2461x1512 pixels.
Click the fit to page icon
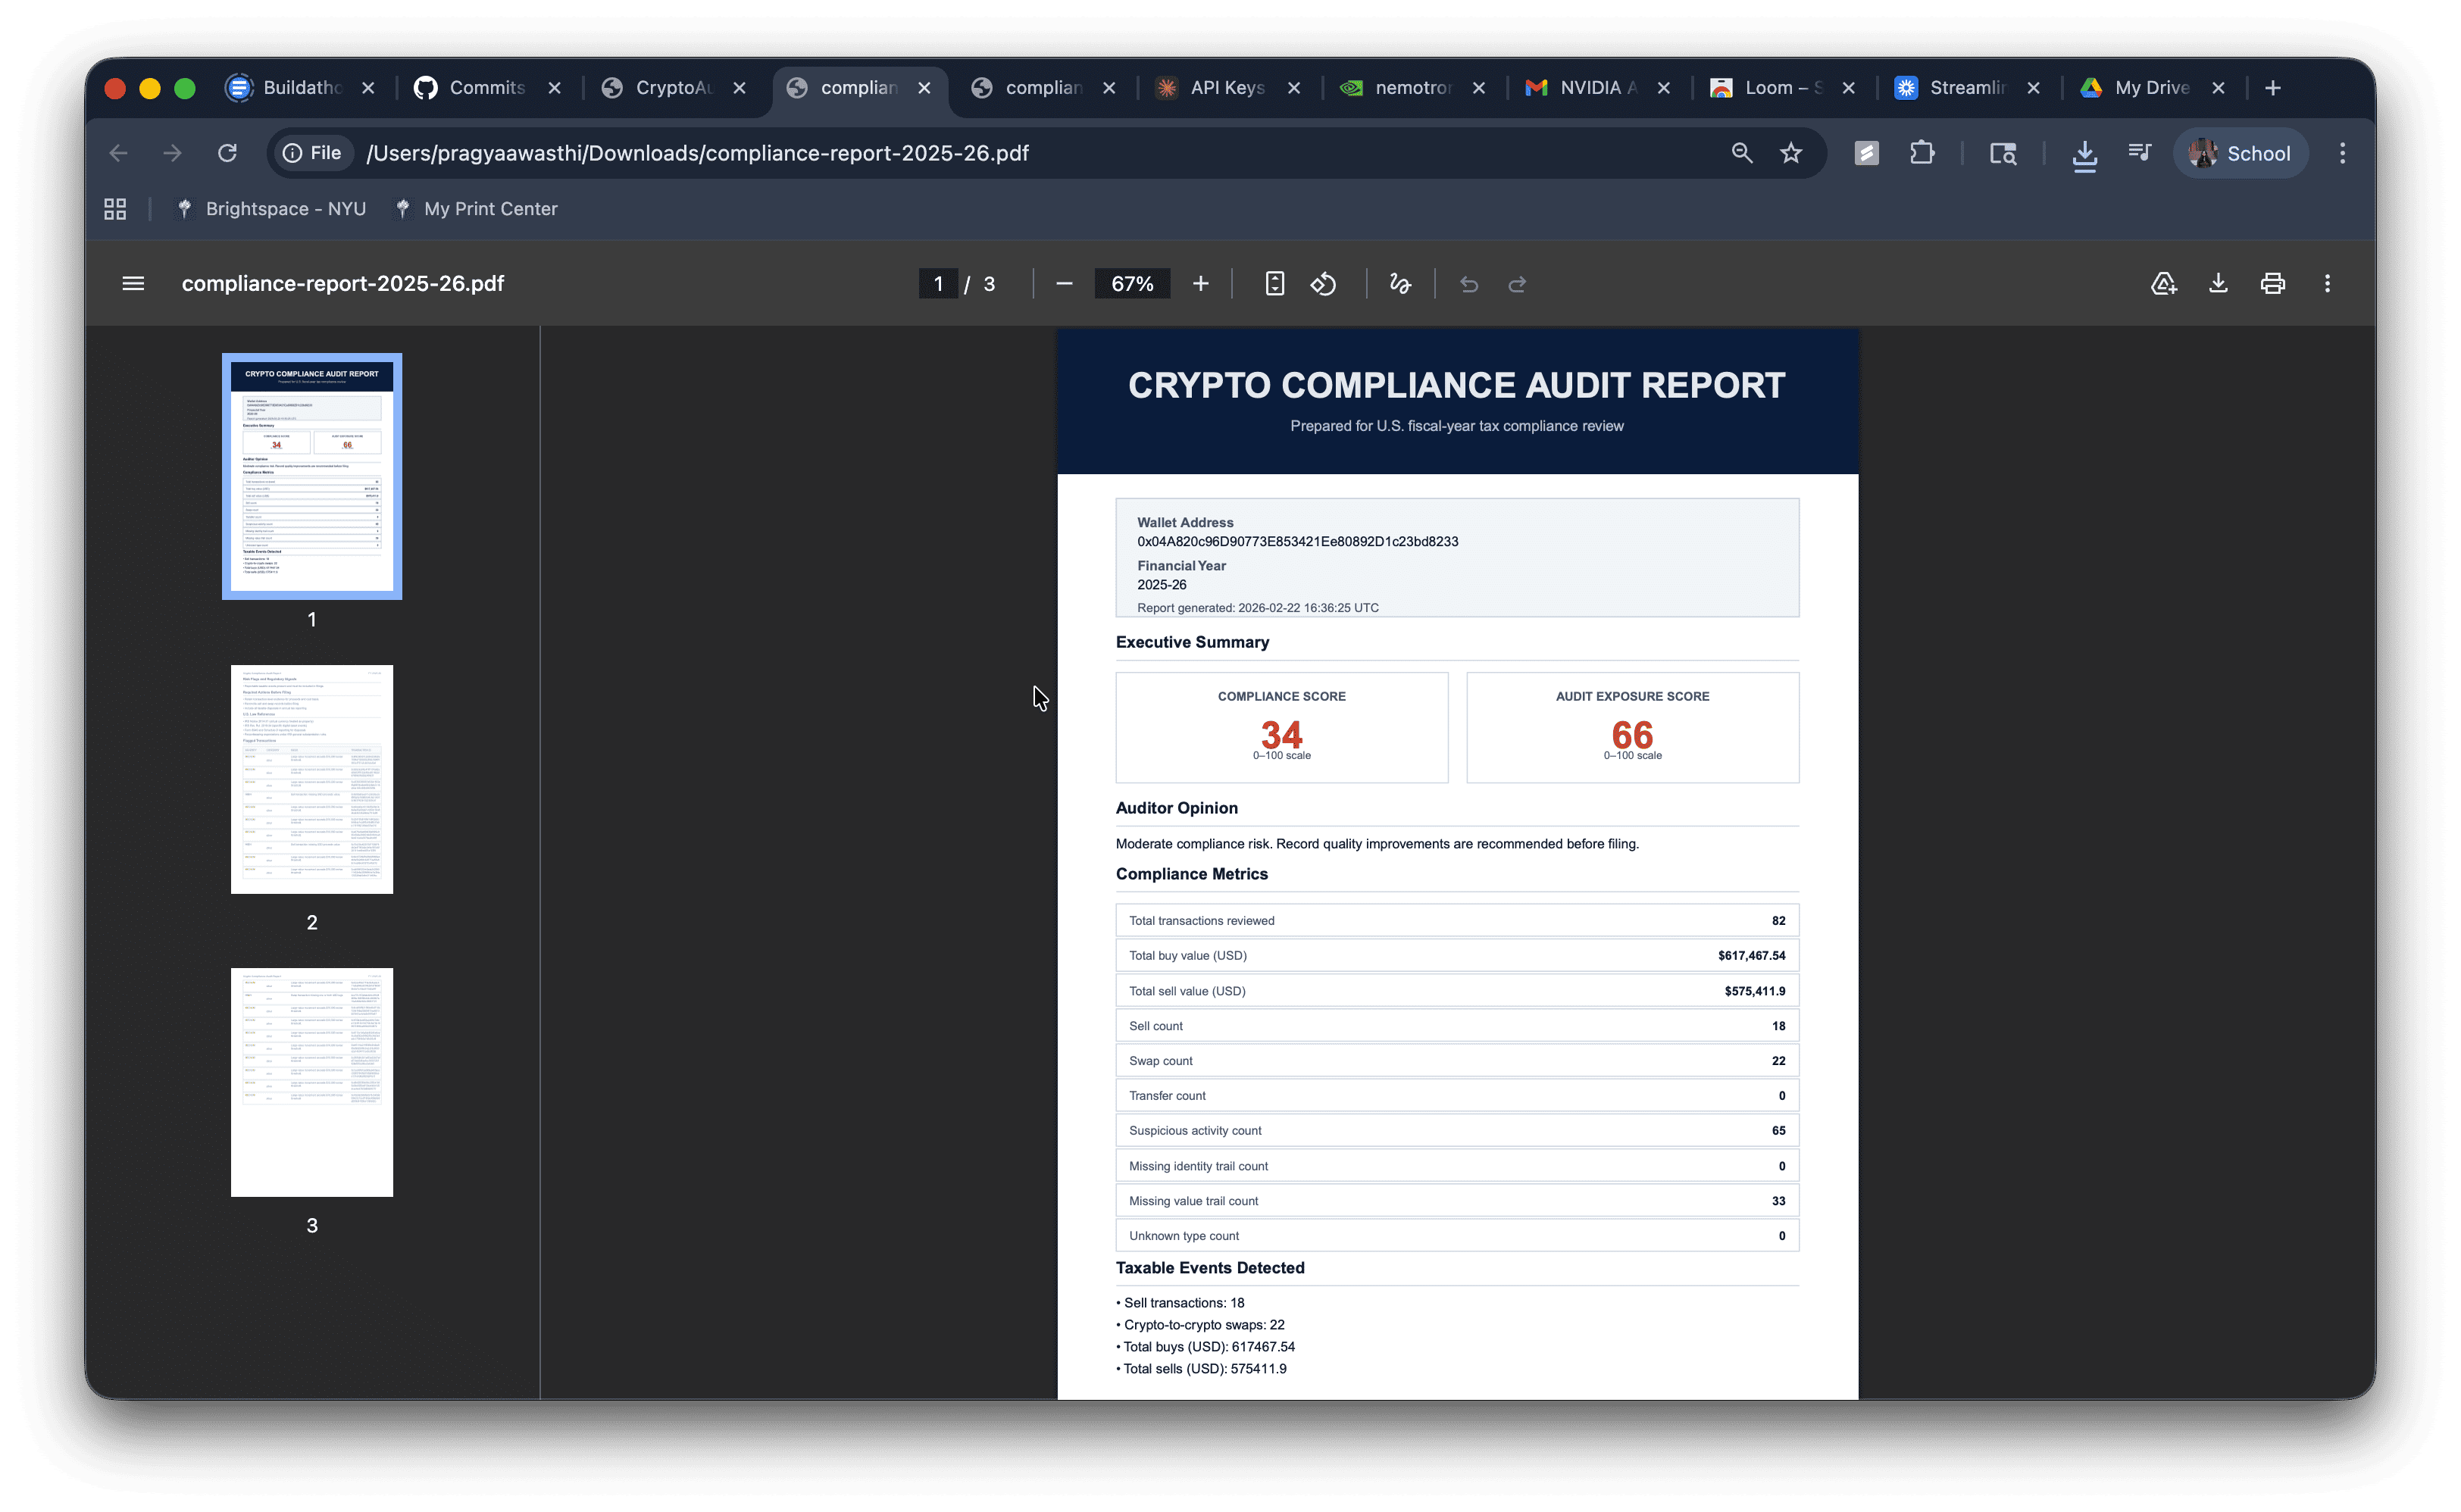1274,284
